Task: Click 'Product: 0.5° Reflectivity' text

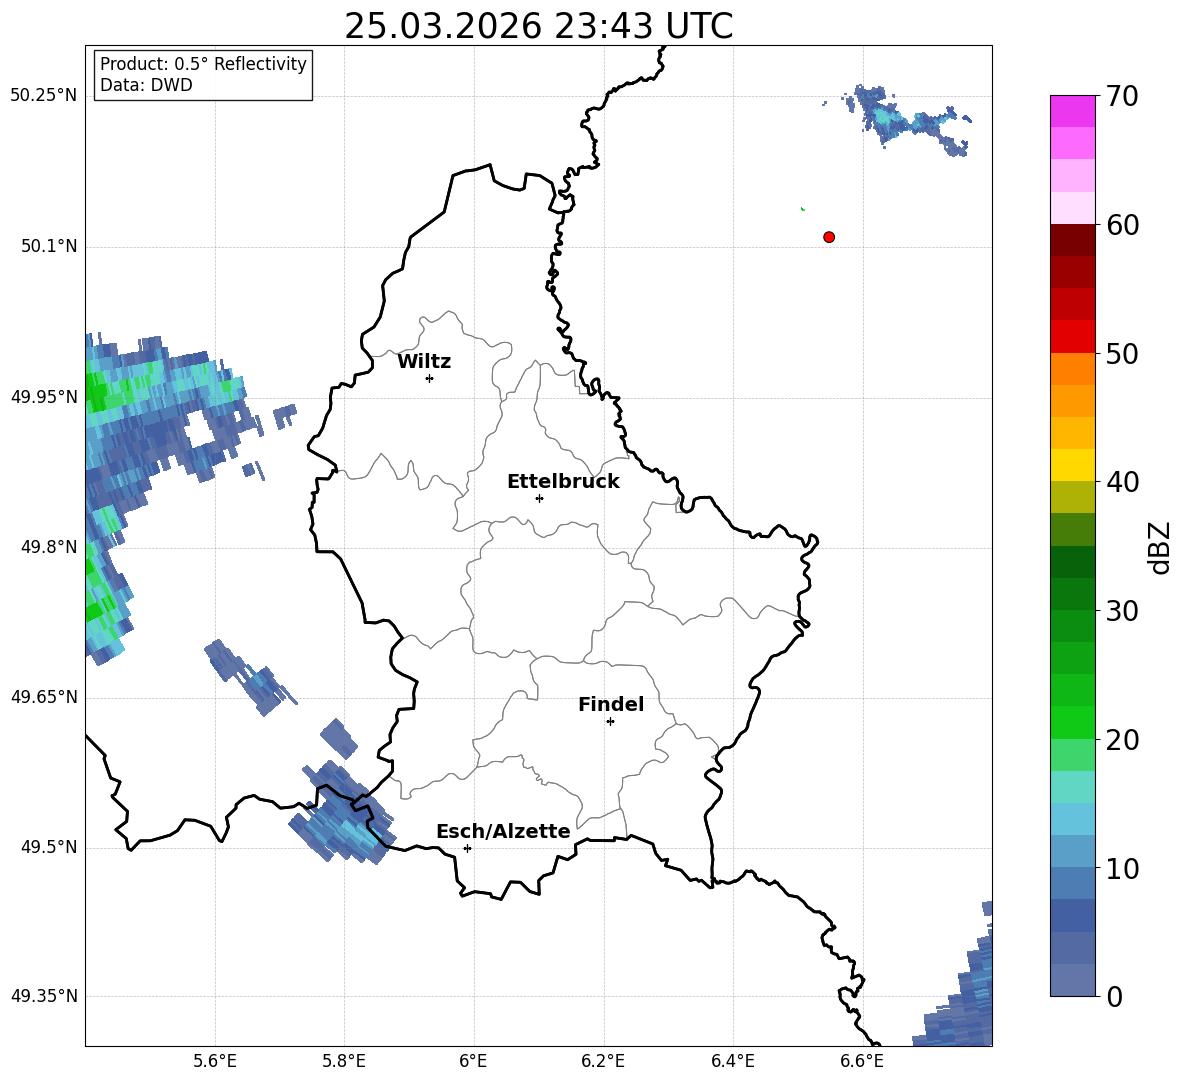Action: [203, 63]
